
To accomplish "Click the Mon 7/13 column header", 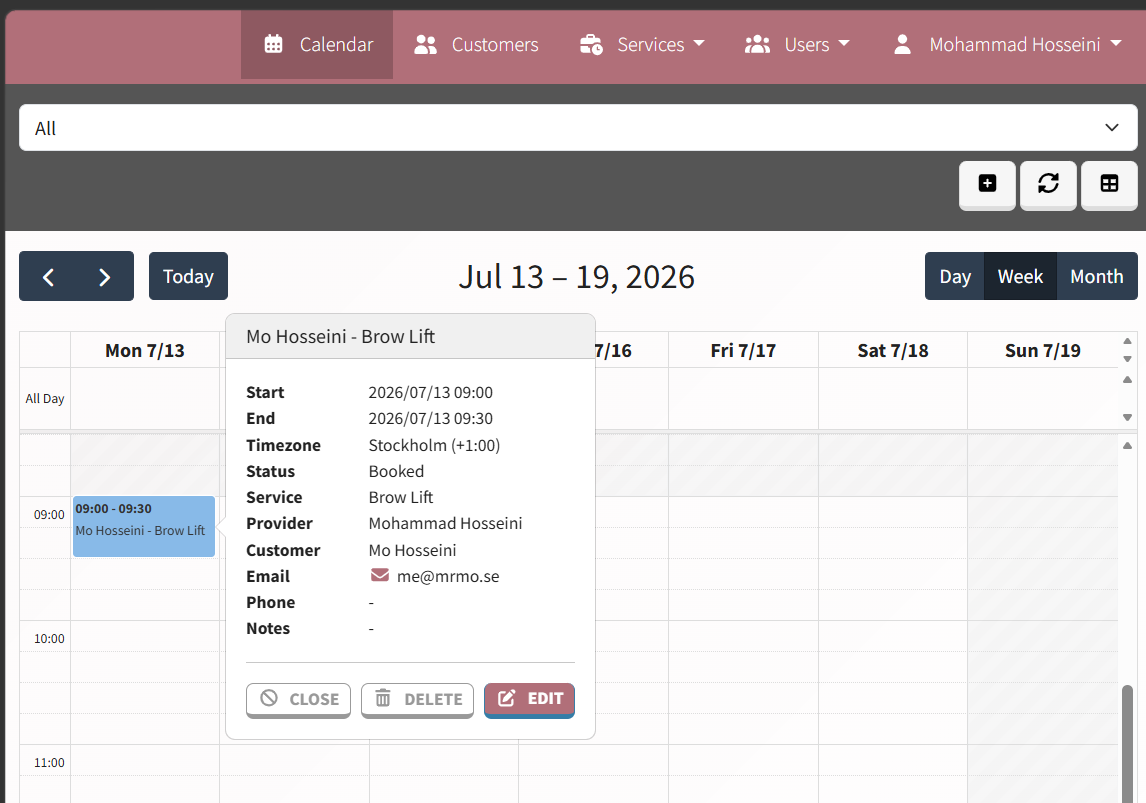I will click(x=145, y=351).
